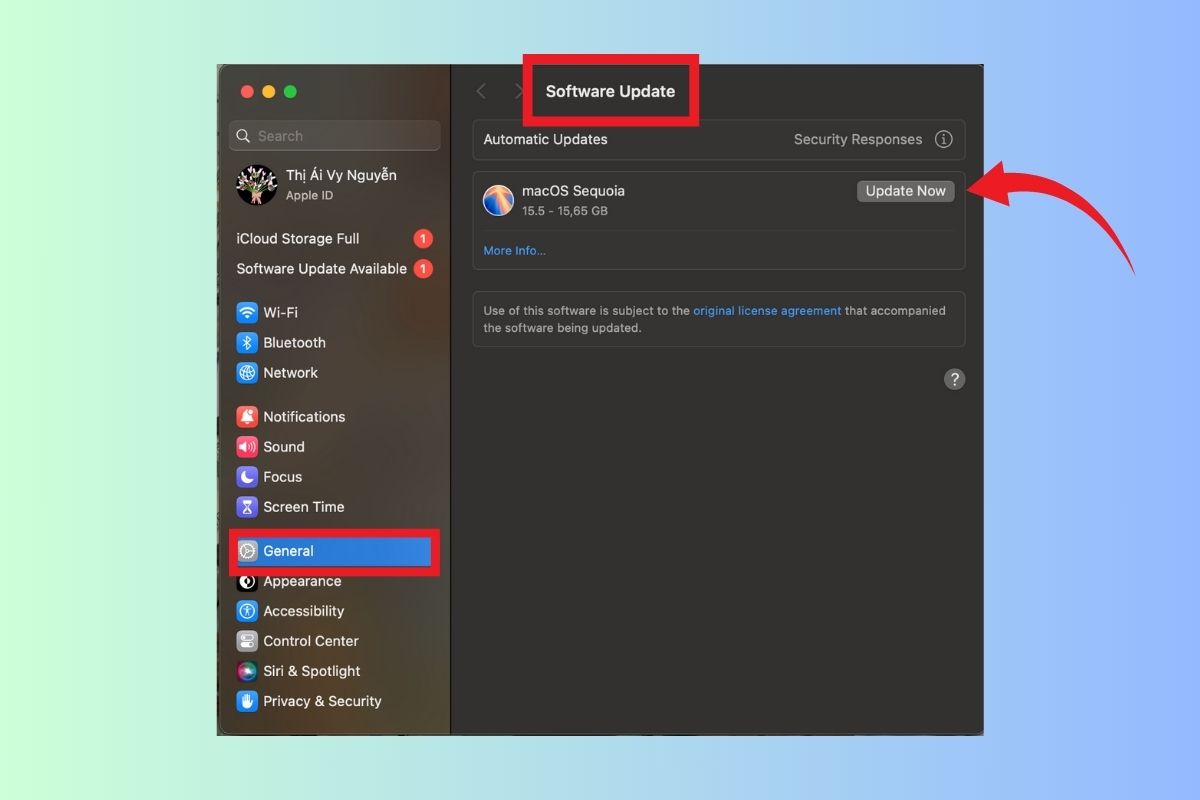Select Bluetooth in the sidebar
Screen dimensions: 1200x800
pos(335,343)
